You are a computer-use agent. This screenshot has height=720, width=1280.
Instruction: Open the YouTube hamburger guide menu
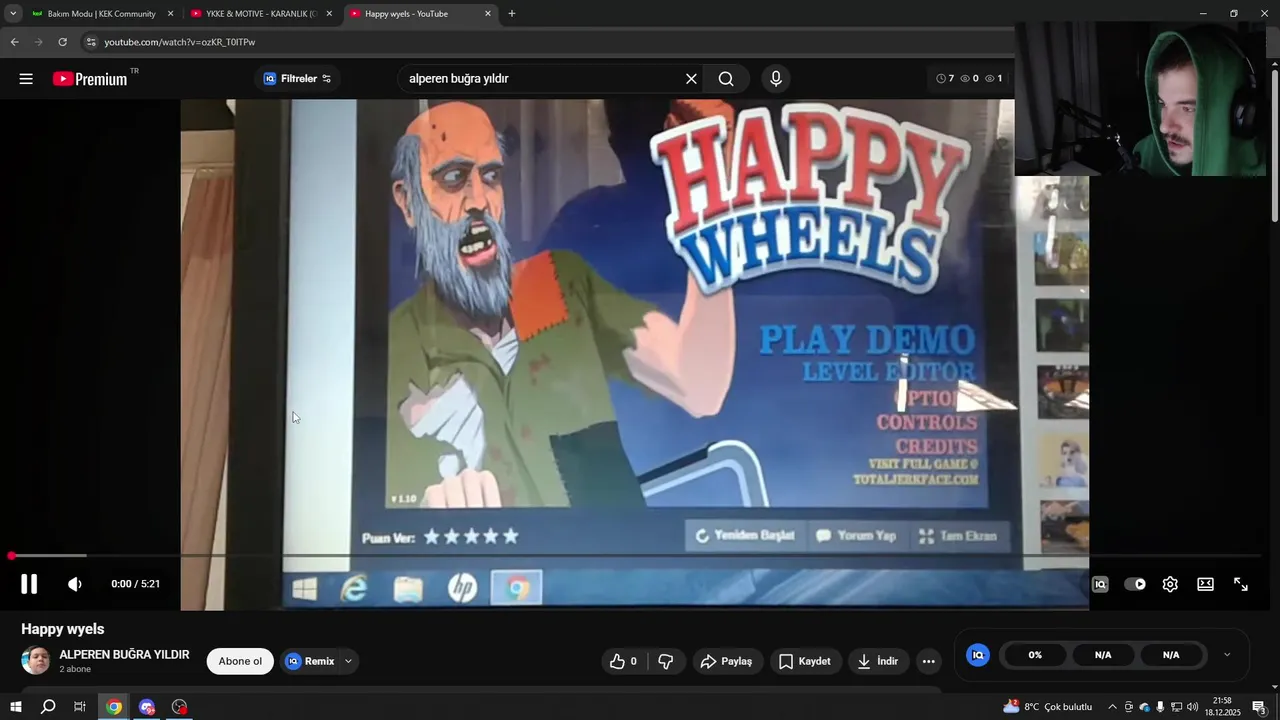click(x=26, y=79)
